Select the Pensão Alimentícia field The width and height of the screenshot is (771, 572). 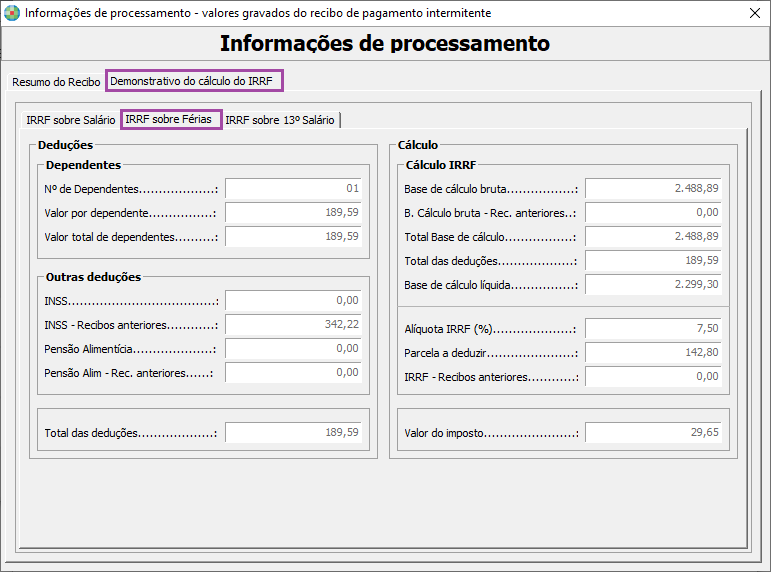[294, 349]
